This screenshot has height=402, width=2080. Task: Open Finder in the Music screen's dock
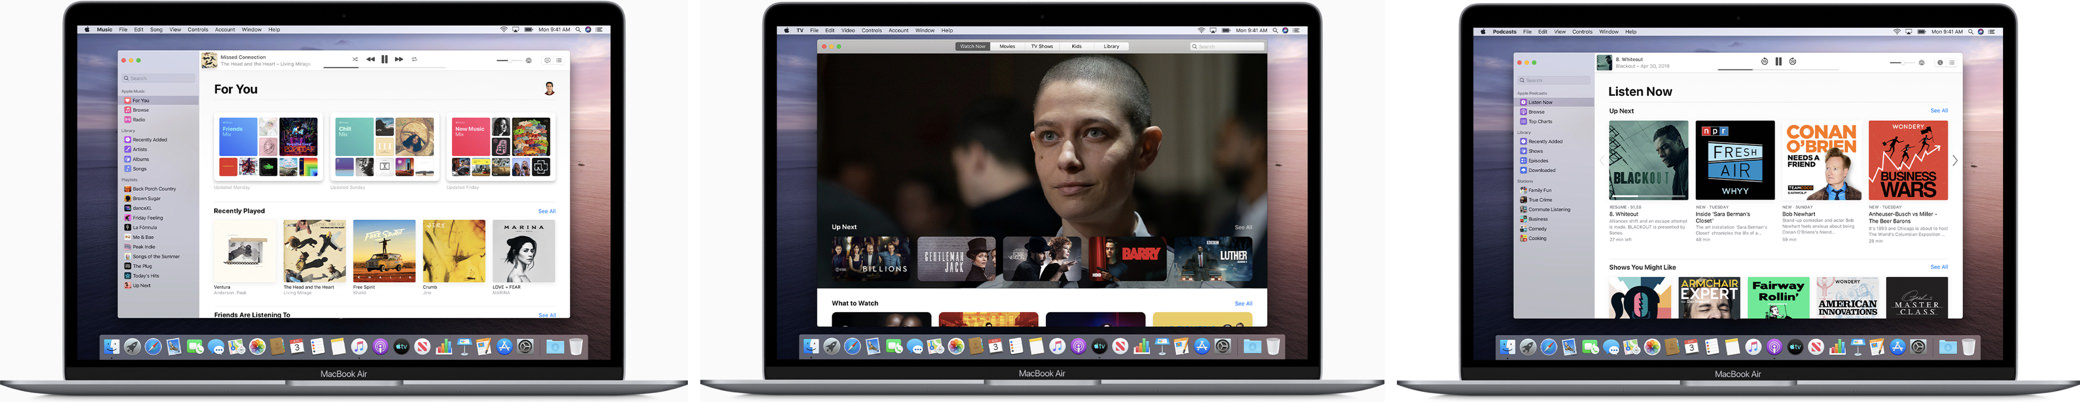(x=111, y=347)
